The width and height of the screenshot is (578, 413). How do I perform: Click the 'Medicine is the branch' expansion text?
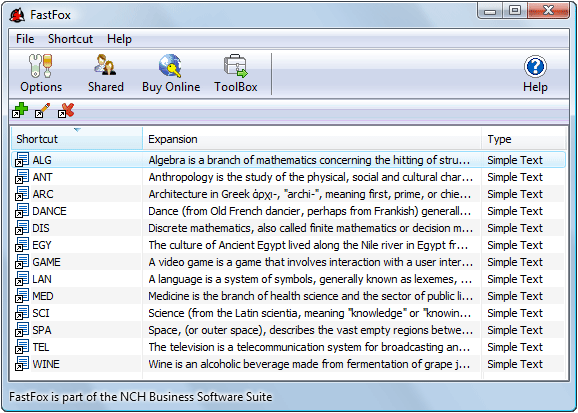tap(311, 296)
